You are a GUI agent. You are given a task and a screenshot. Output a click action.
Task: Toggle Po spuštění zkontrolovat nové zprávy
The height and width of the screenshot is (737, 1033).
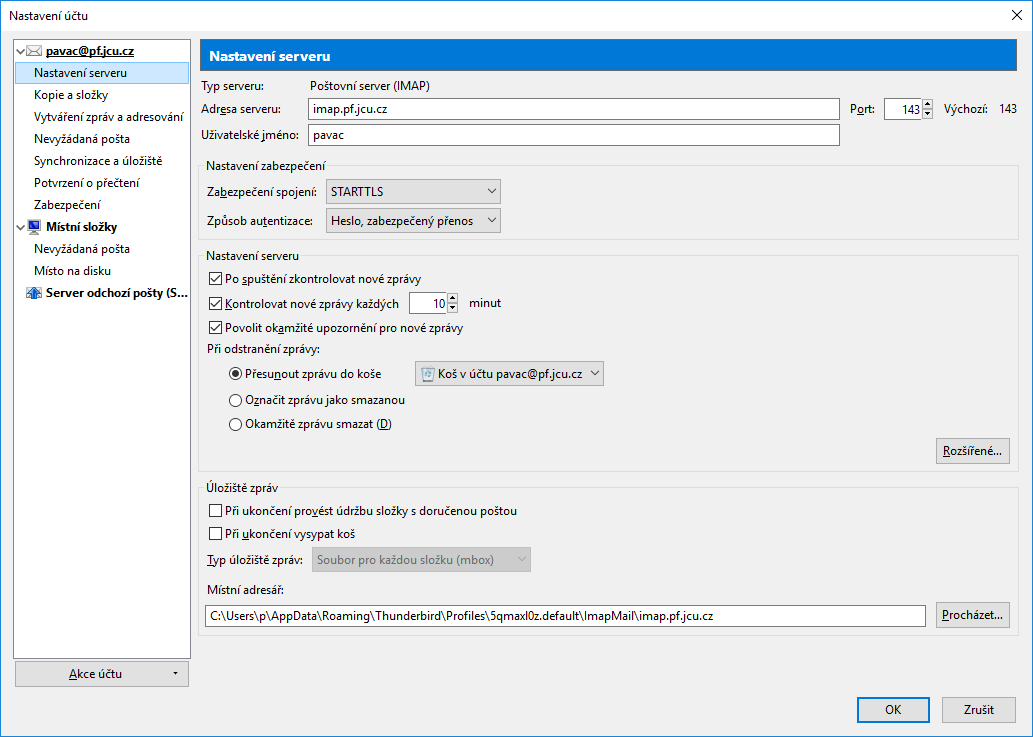tap(215, 279)
